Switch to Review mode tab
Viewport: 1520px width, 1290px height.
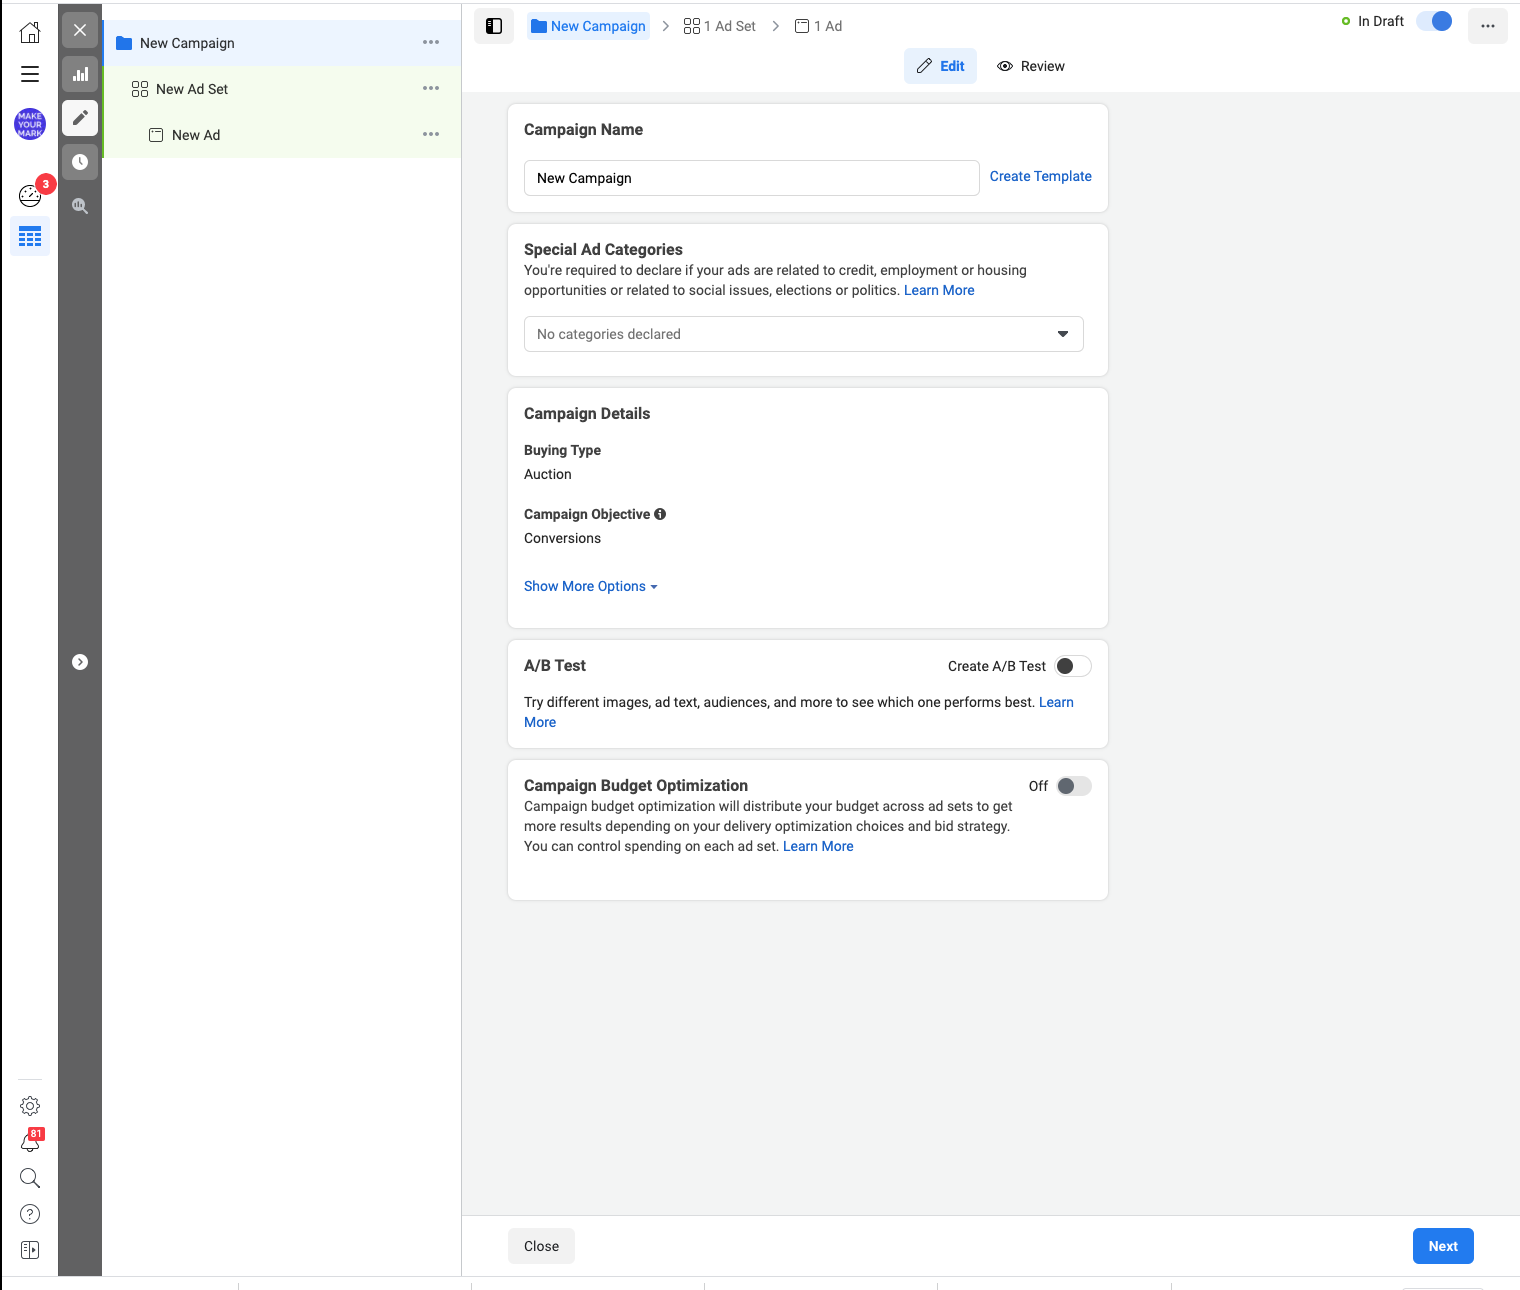pyautogui.click(x=1031, y=66)
